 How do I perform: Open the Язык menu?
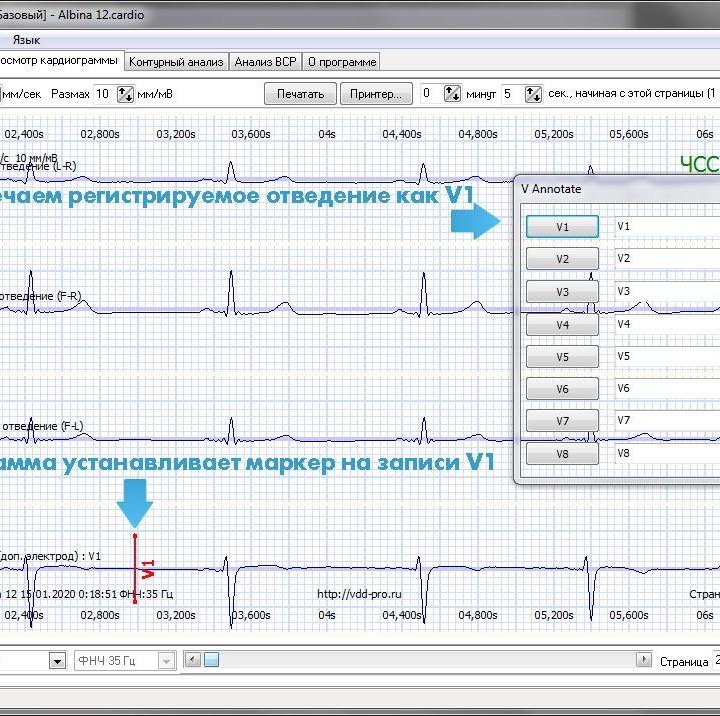[26, 40]
